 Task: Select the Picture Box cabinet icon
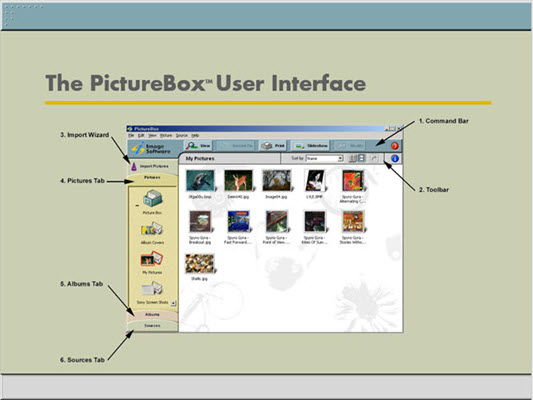pyautogui.click(x=152, y=199)
